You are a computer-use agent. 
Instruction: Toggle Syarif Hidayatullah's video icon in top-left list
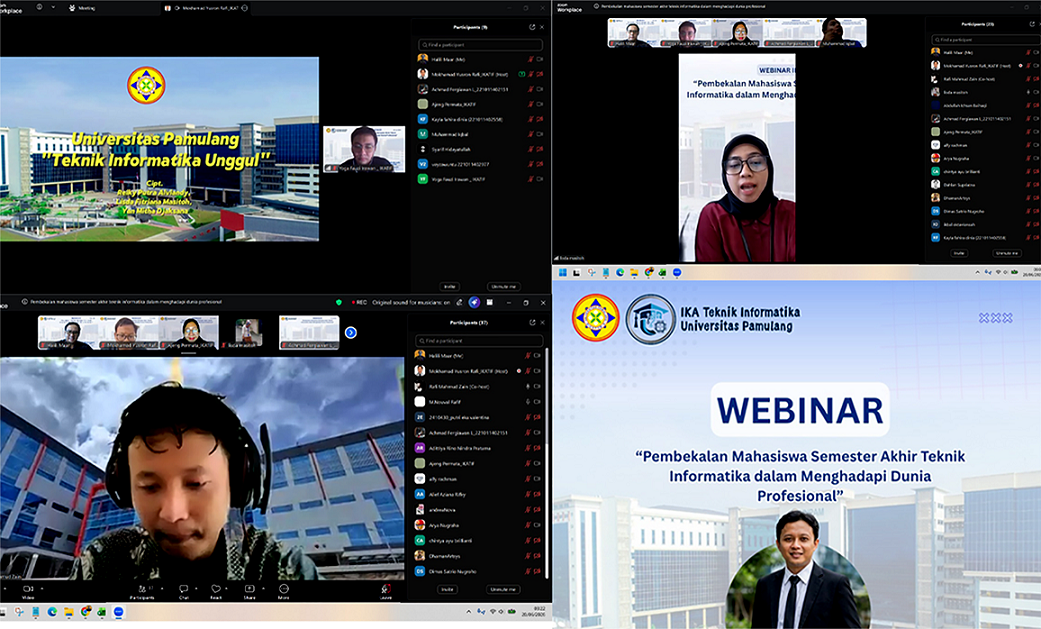[540, 149]
